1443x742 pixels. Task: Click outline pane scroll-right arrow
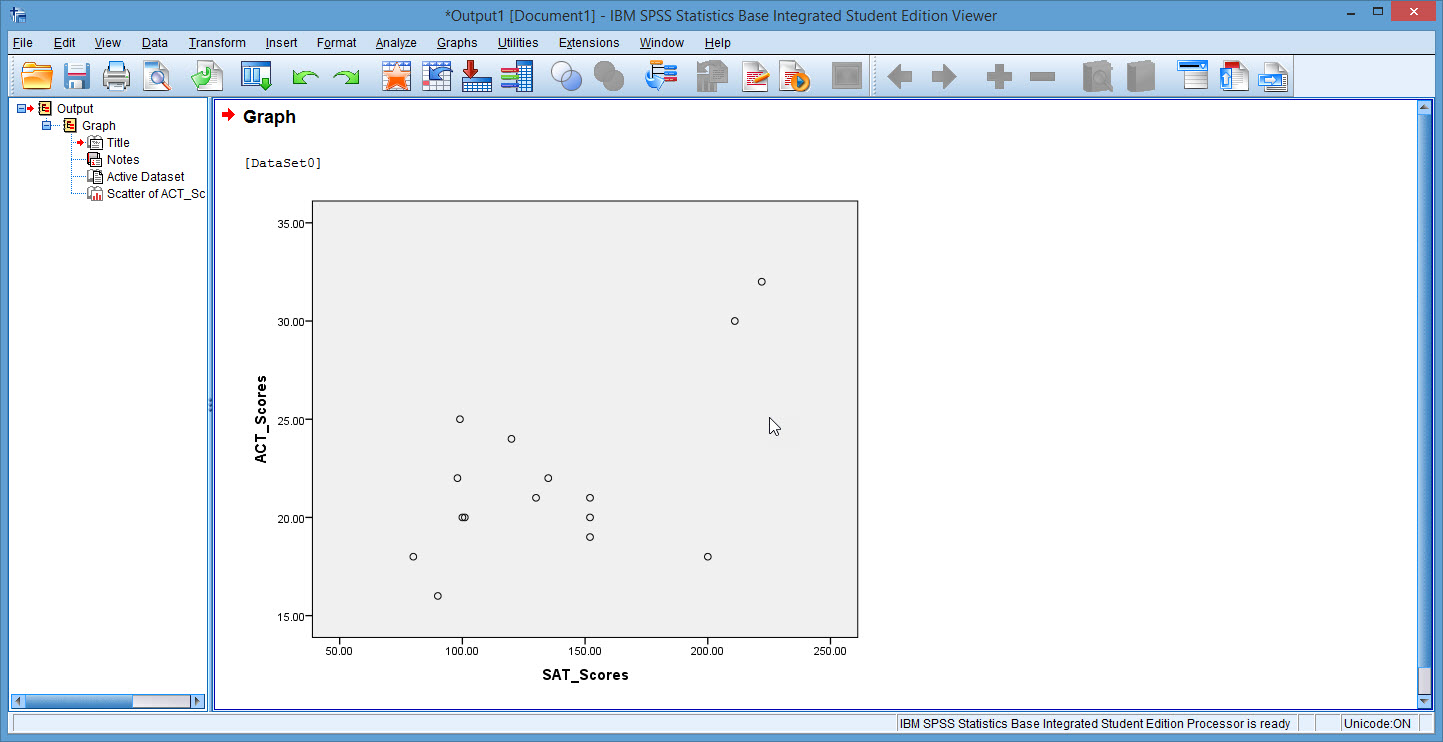click(197, 701)
